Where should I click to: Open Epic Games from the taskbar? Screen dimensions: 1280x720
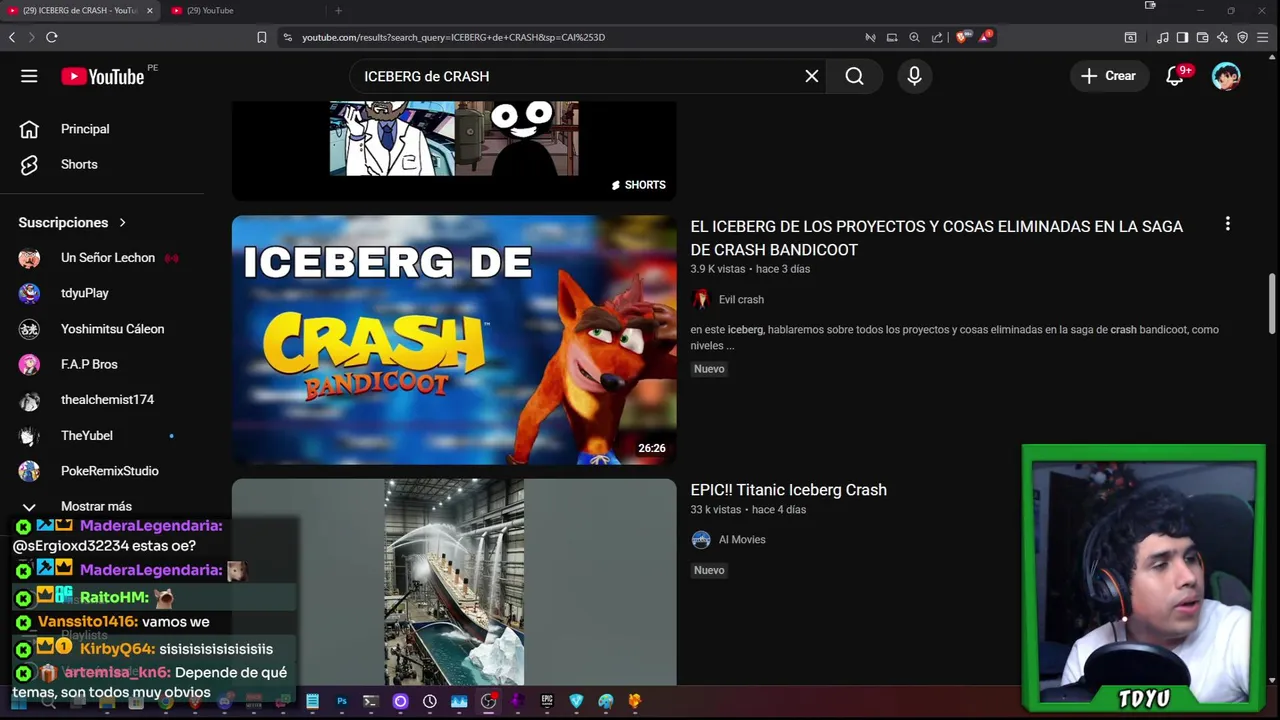point(546,701)
